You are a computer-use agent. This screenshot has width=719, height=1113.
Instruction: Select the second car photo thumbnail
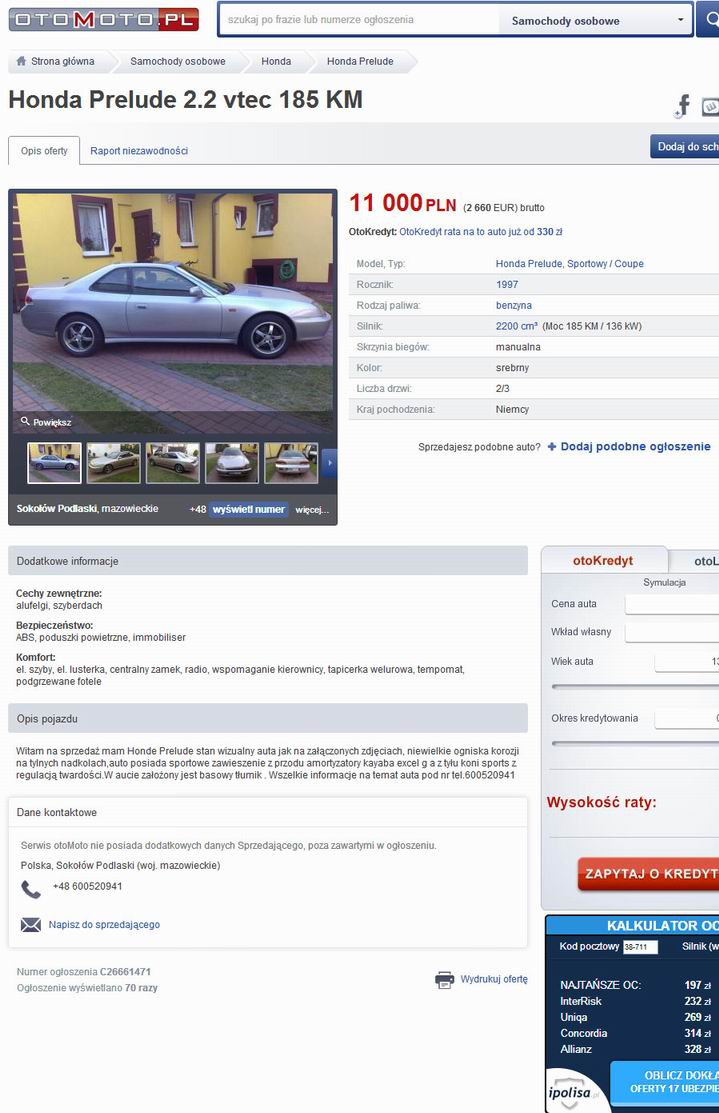pos(114,463)
